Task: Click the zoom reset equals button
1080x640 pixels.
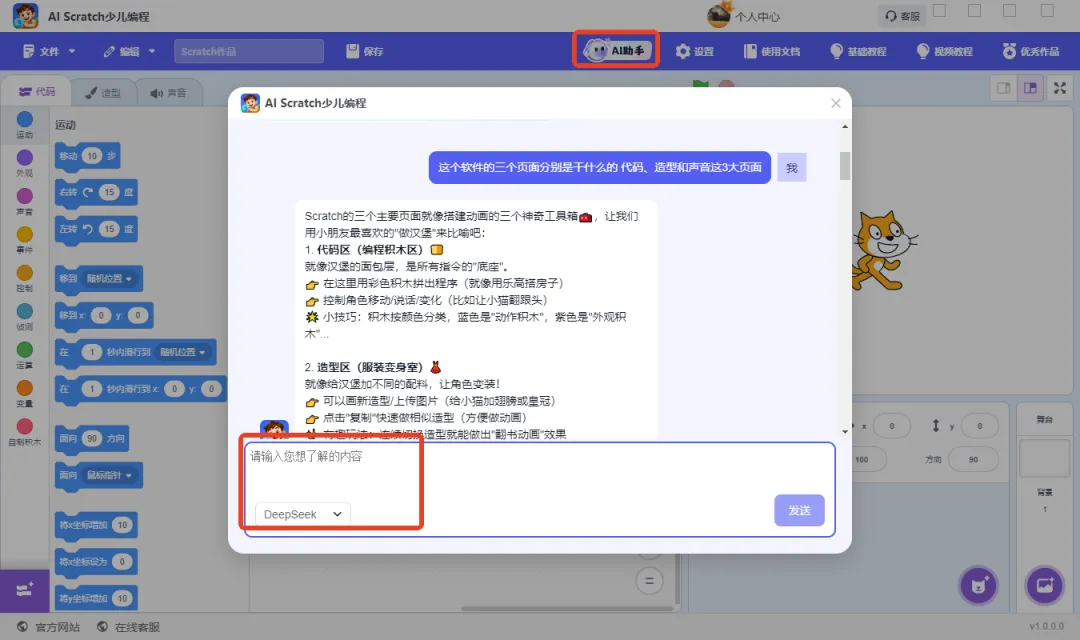Action: [649, 581]
